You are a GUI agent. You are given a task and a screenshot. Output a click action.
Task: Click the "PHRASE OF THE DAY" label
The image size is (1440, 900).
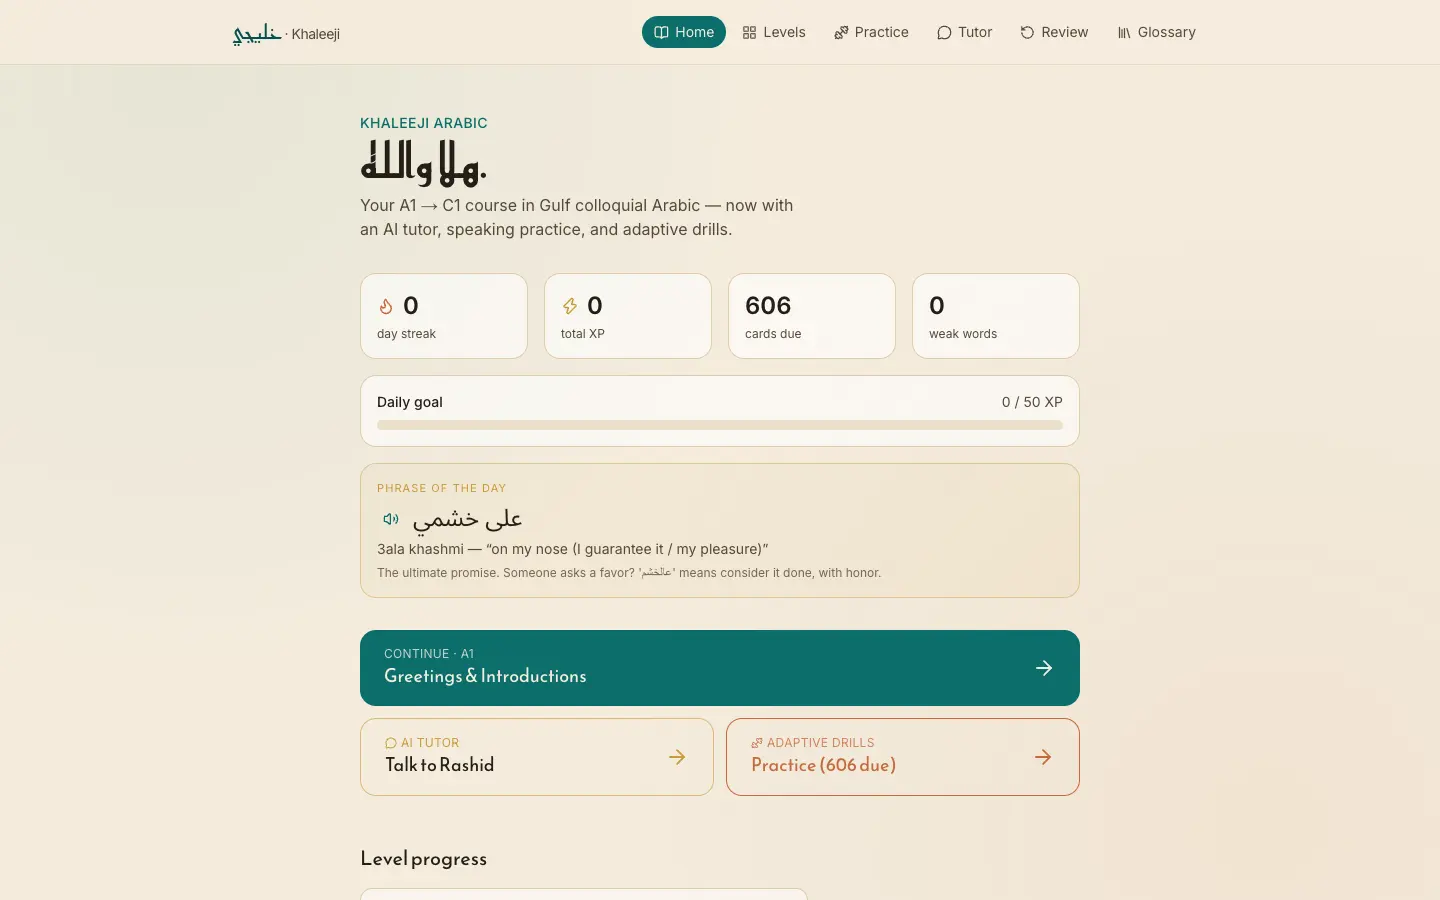click(x=442, y=488)
